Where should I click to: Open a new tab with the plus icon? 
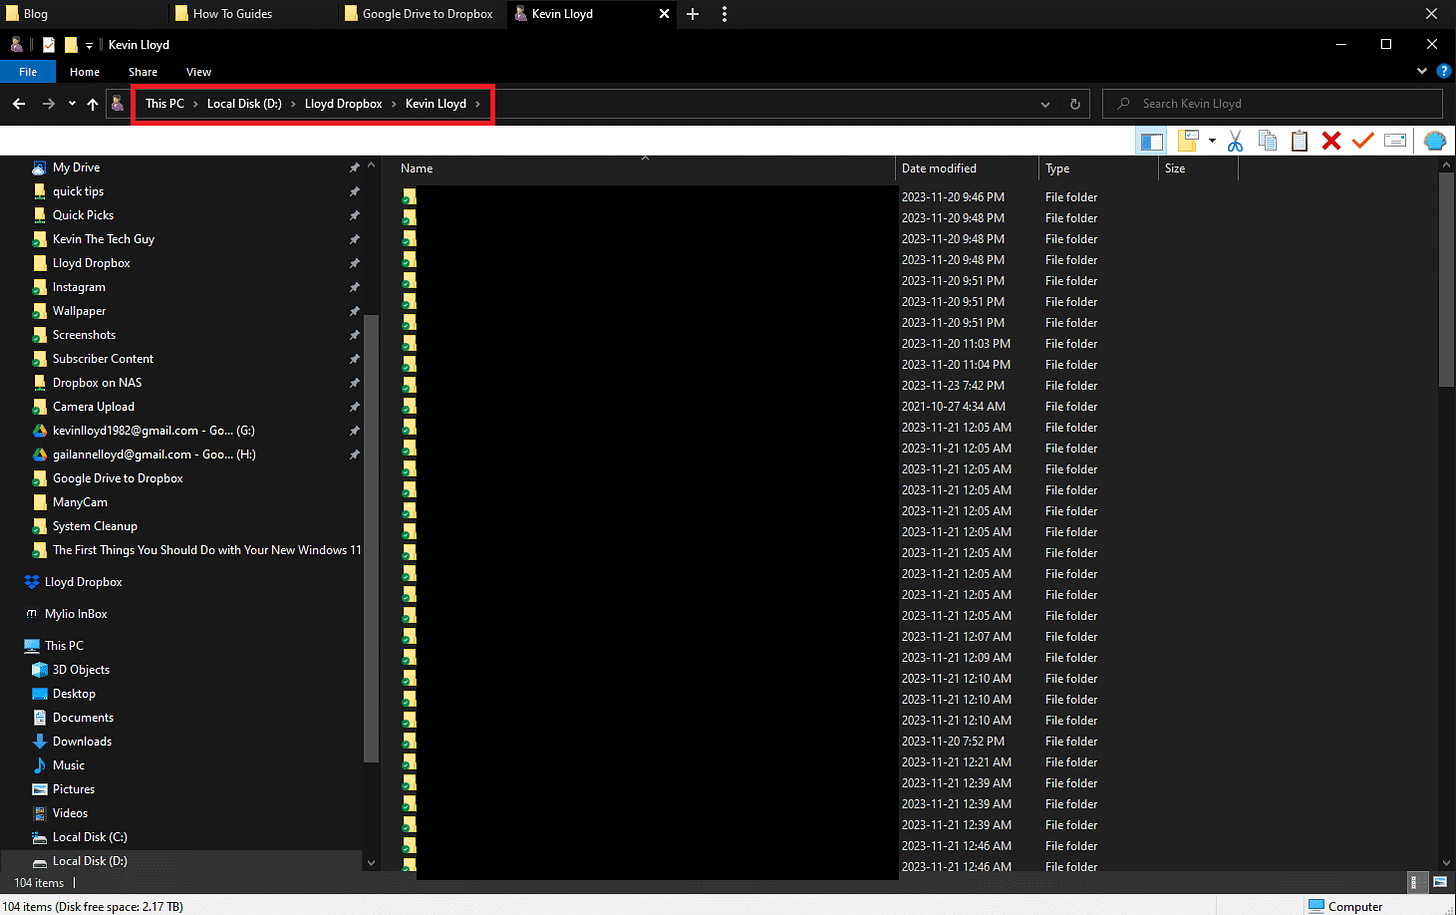click(693, 14)
